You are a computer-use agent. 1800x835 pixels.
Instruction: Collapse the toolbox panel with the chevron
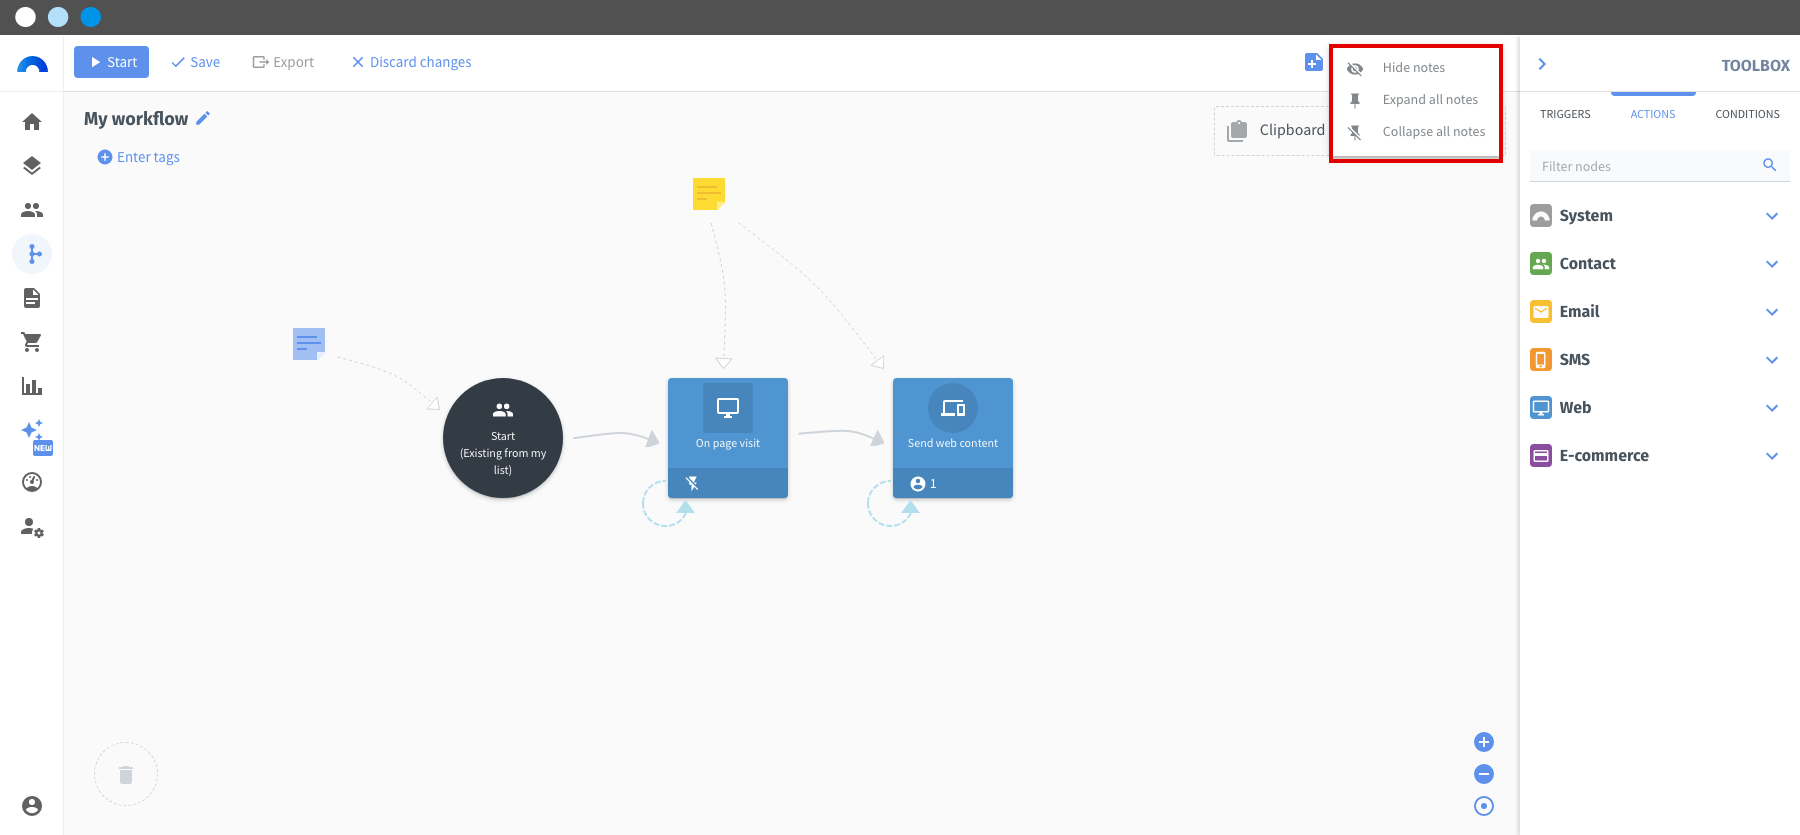coord(1542,64)
